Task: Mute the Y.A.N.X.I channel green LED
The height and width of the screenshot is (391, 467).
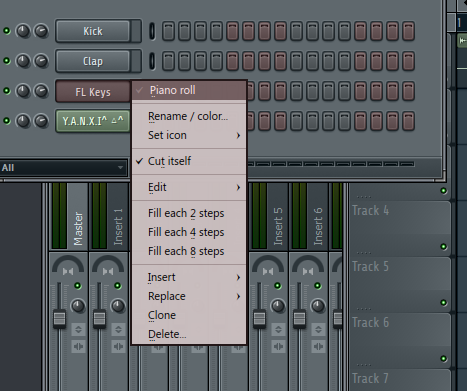Action: (x=6, y=121)
